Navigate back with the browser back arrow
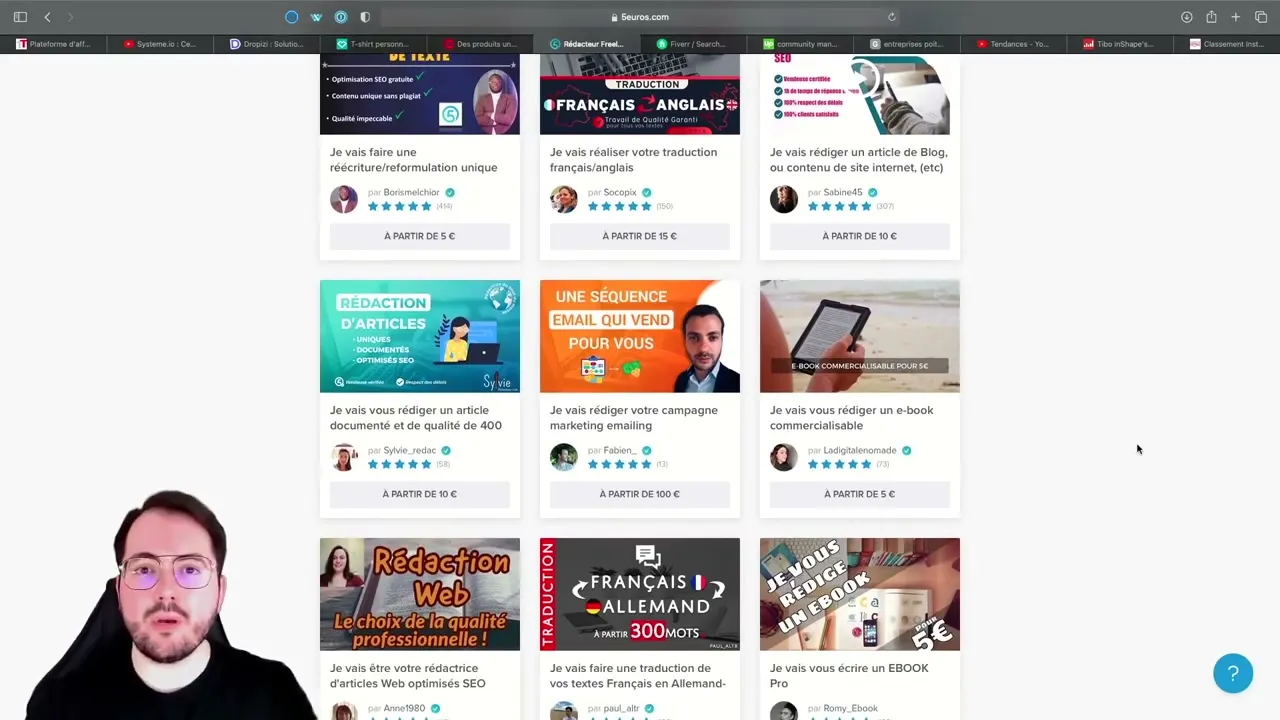 coord(47,16)
